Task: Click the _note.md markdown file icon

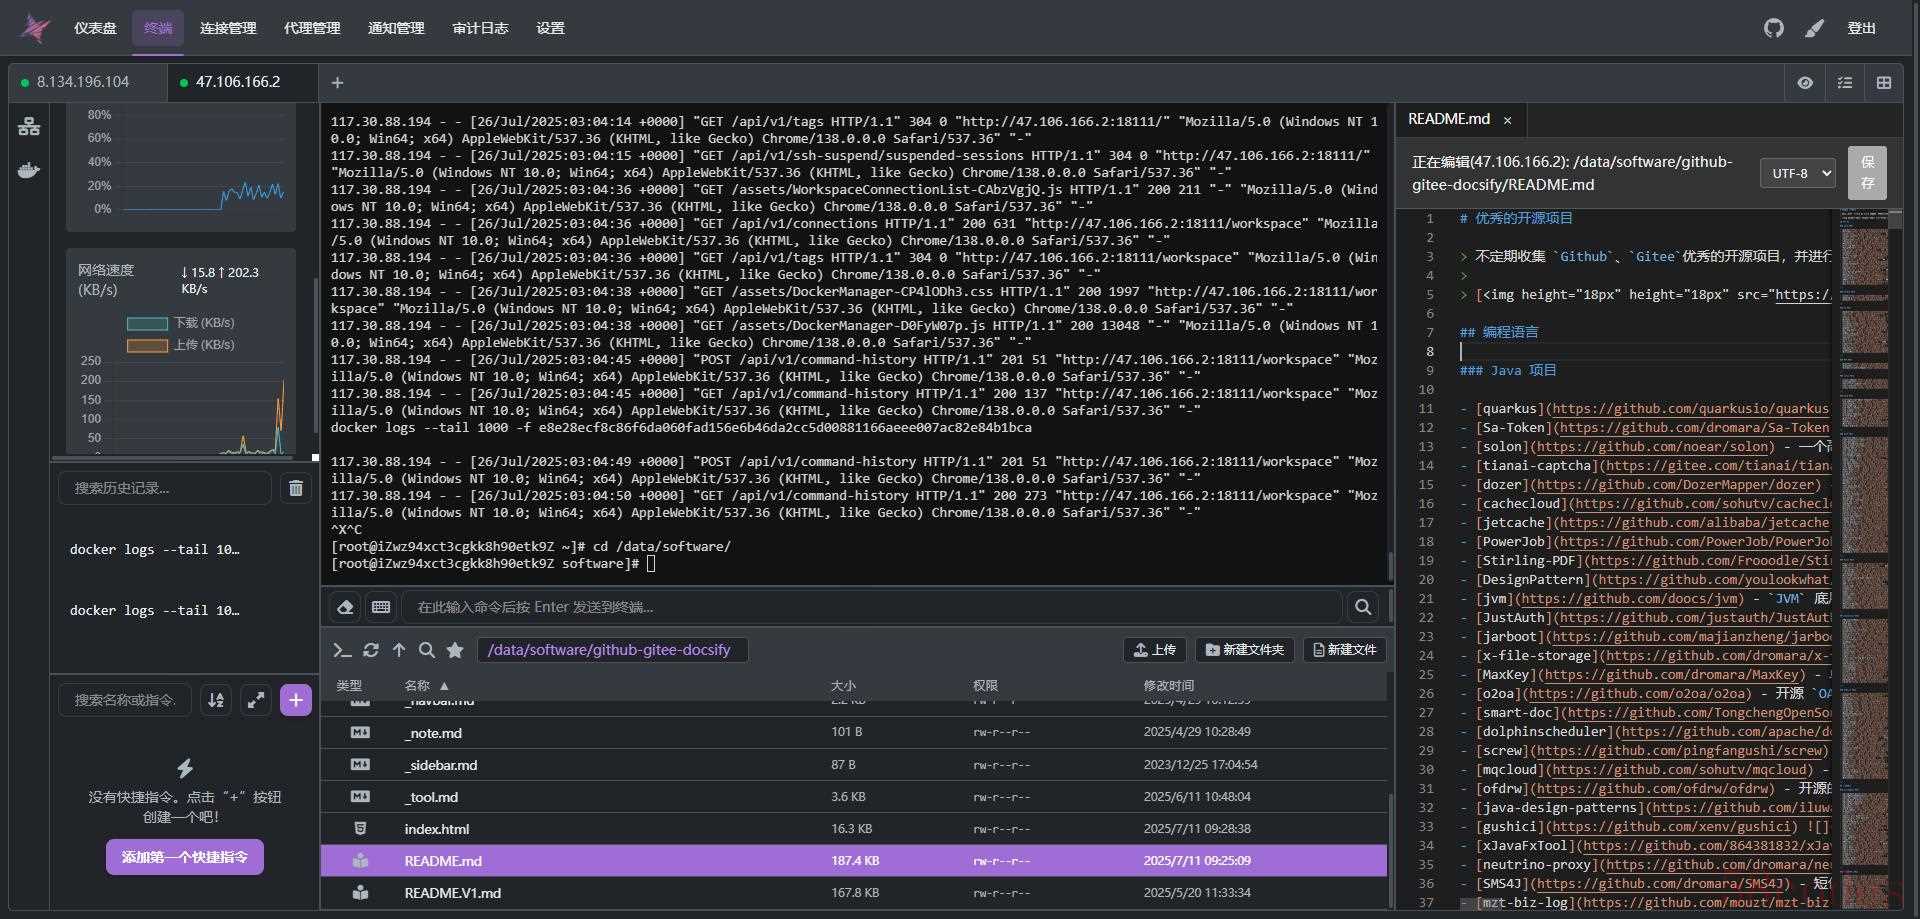Action: [360, 732]
